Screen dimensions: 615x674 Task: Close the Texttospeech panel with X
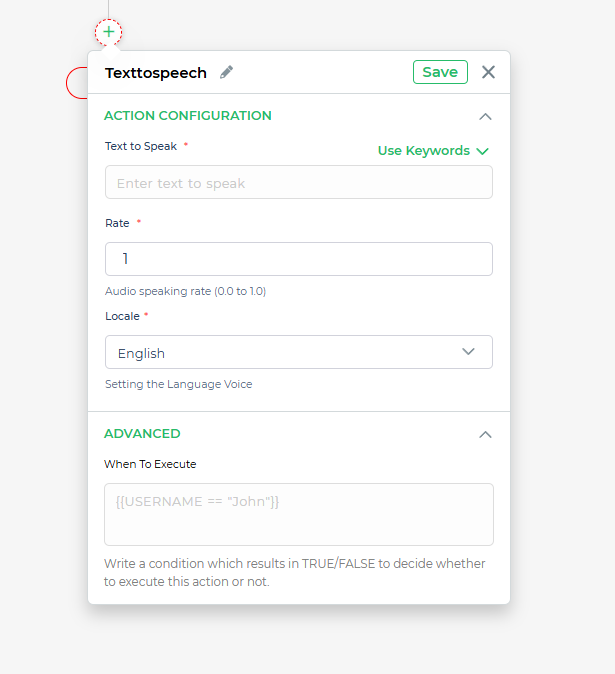(488, 72)
